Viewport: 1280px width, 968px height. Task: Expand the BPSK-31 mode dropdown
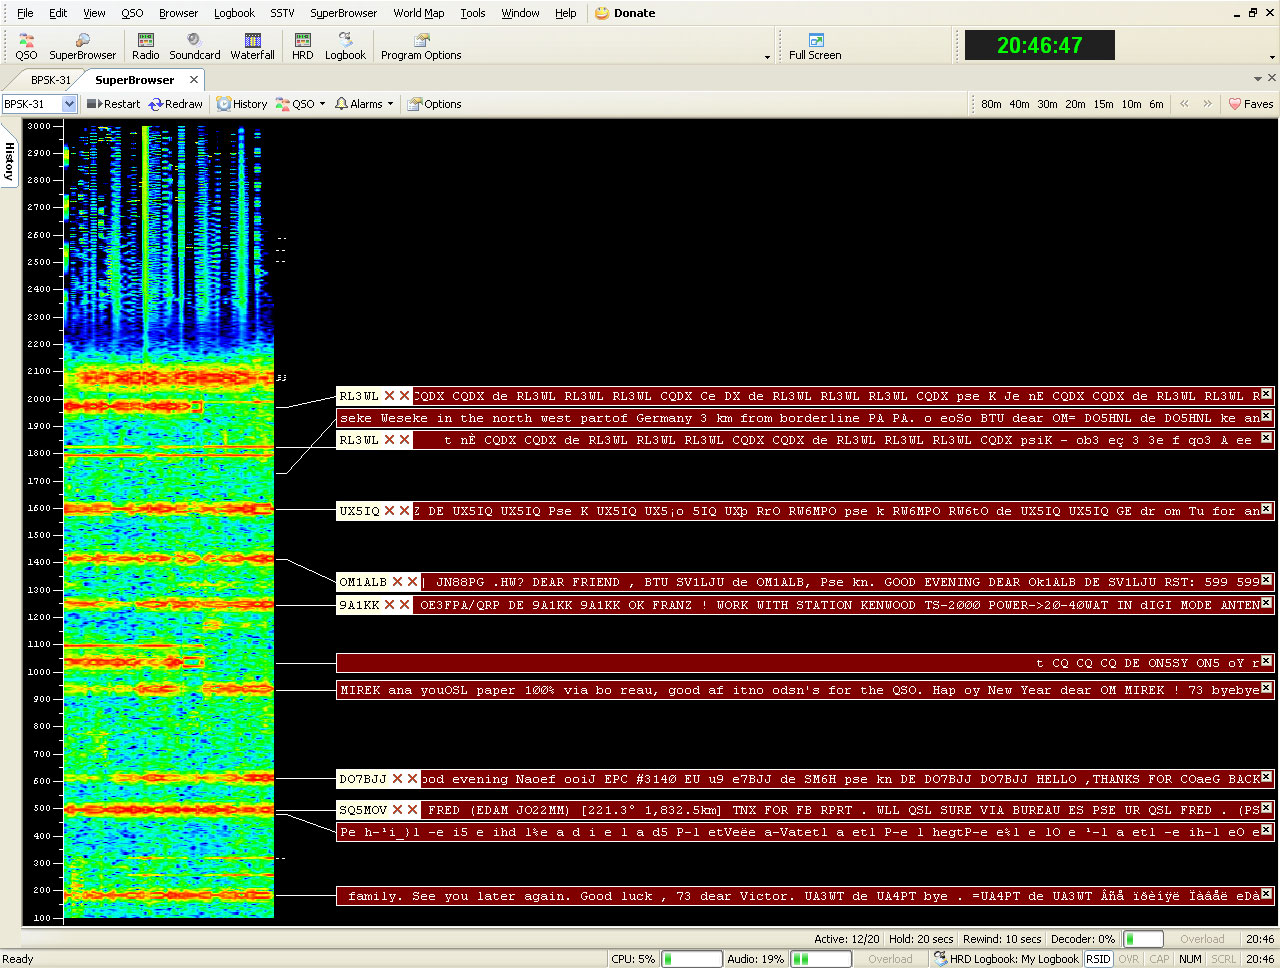(69, 104)
